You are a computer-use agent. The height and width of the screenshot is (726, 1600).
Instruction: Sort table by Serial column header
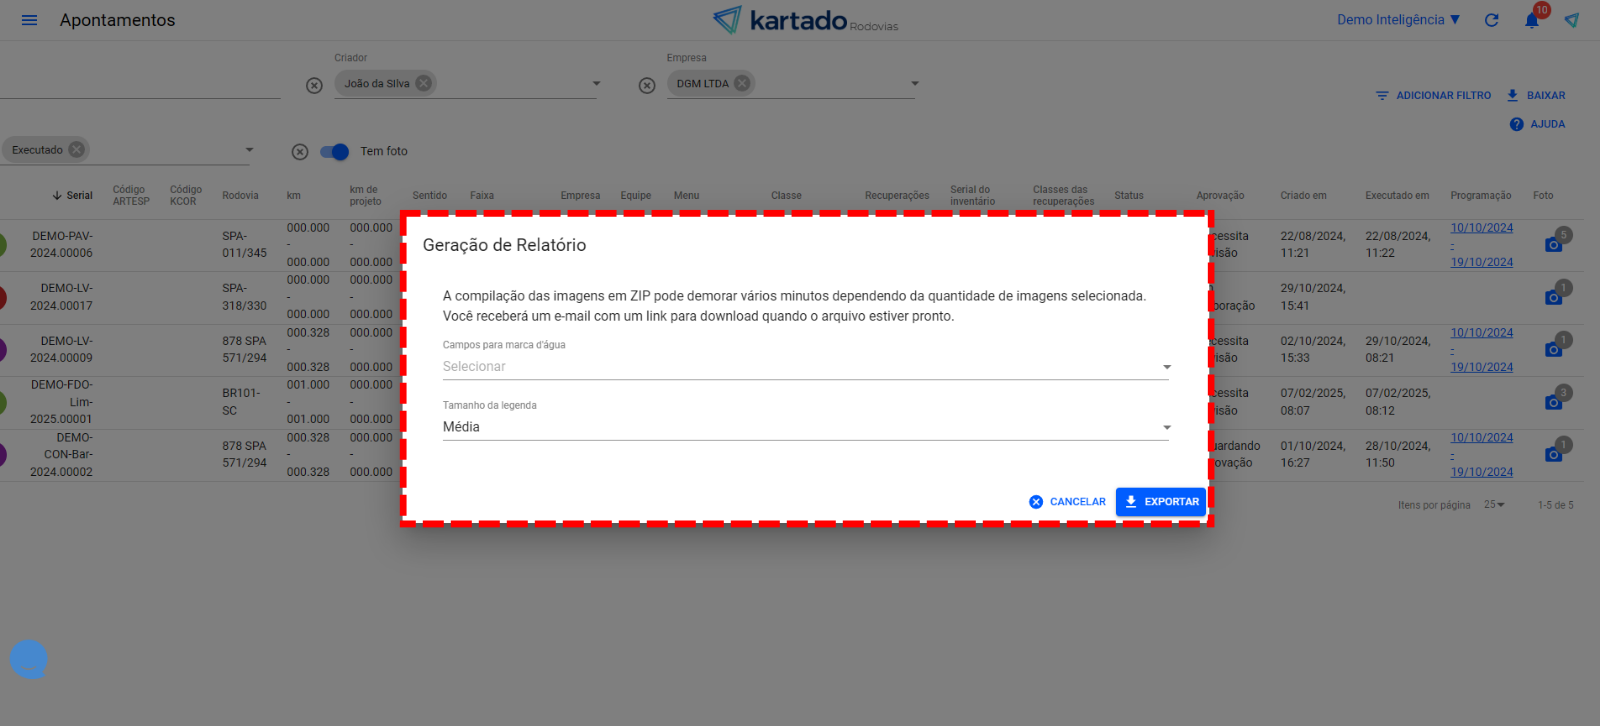73,196
